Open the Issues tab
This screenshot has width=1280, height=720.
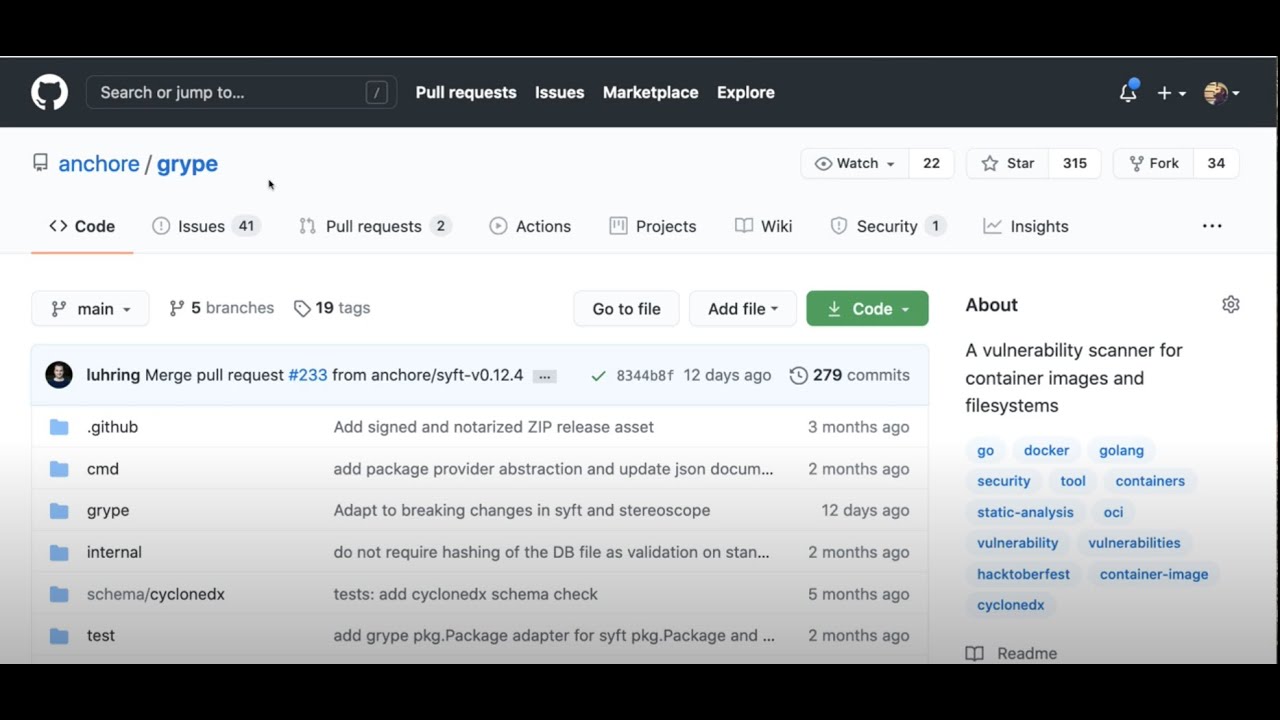tap(206, 226)
